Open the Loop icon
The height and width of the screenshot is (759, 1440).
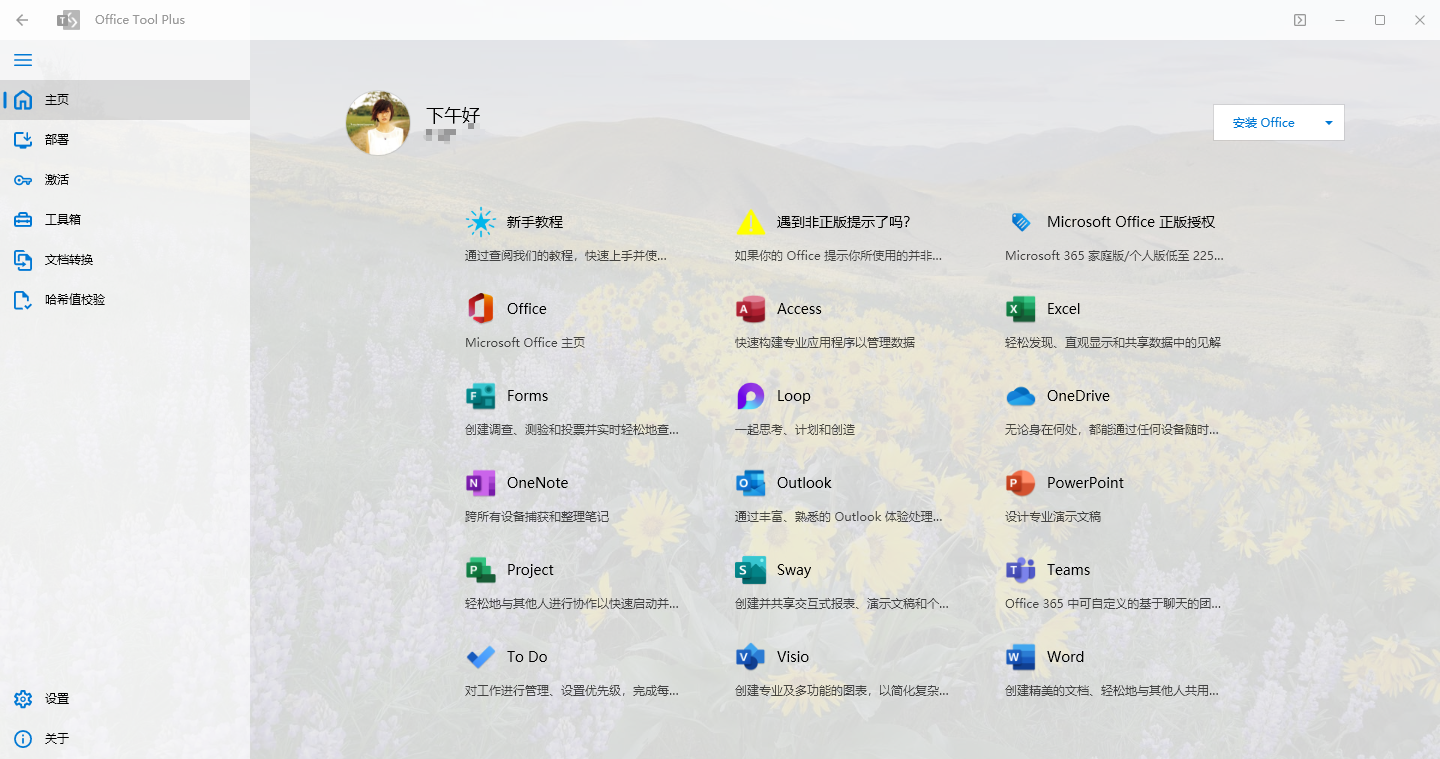click(750, 396)
